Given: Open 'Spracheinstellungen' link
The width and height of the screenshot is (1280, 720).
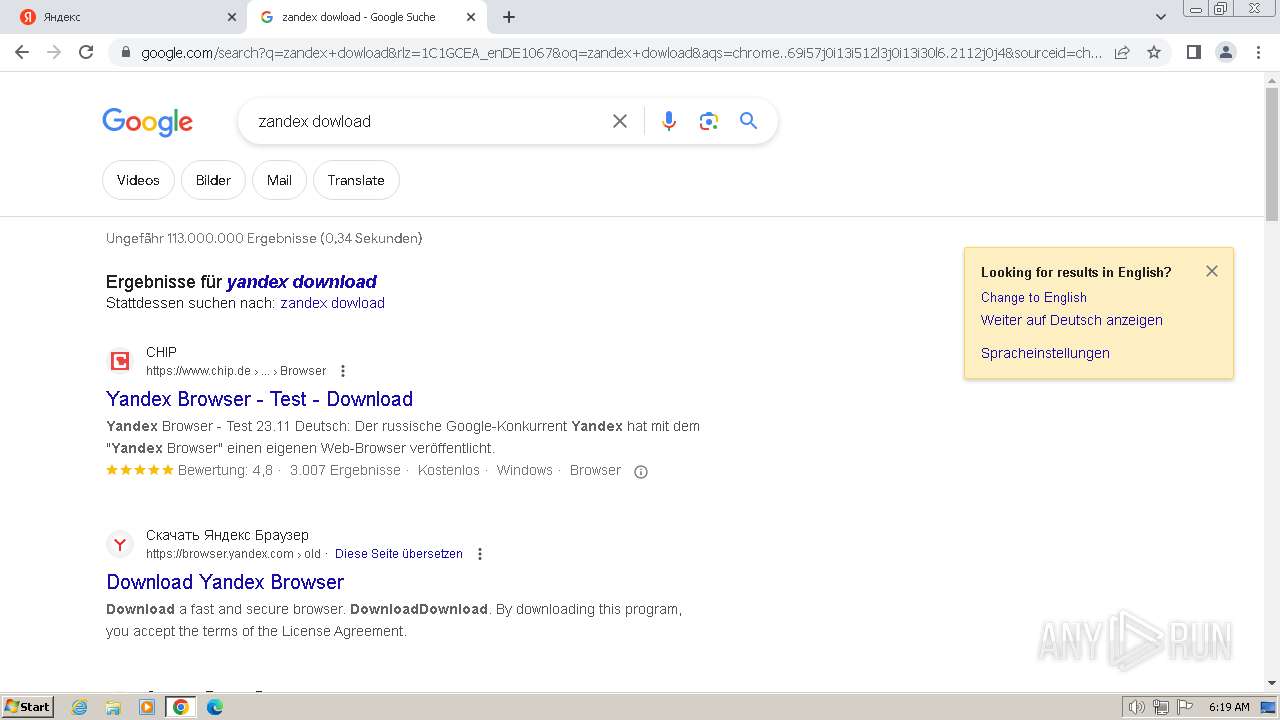Looking at the screenshot, I should coord(1045,353).
